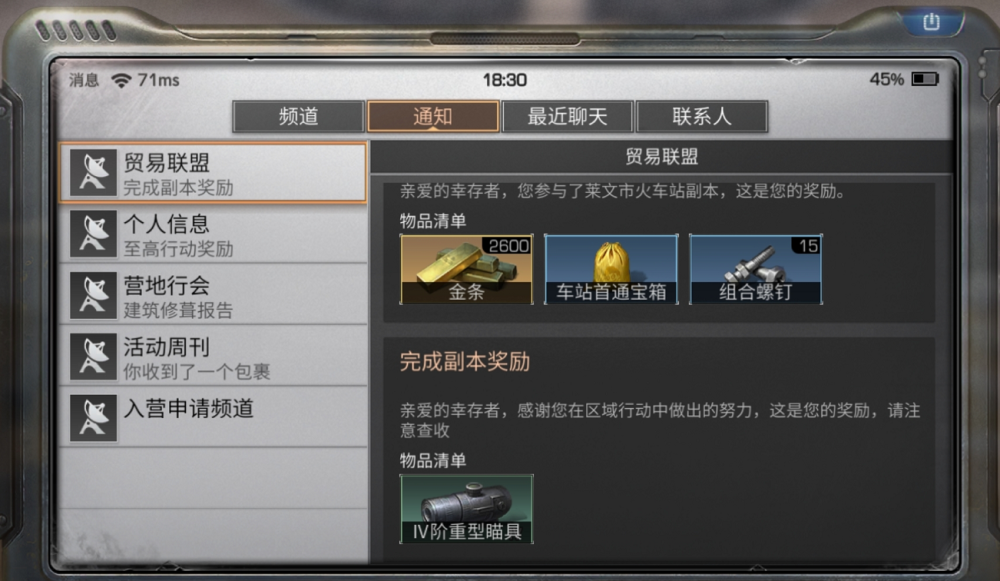1000x581 pixels.
Task: Open the 个人信息 至高行动奖励 notification
Action: pyautogui.click(x=213, y=235)
